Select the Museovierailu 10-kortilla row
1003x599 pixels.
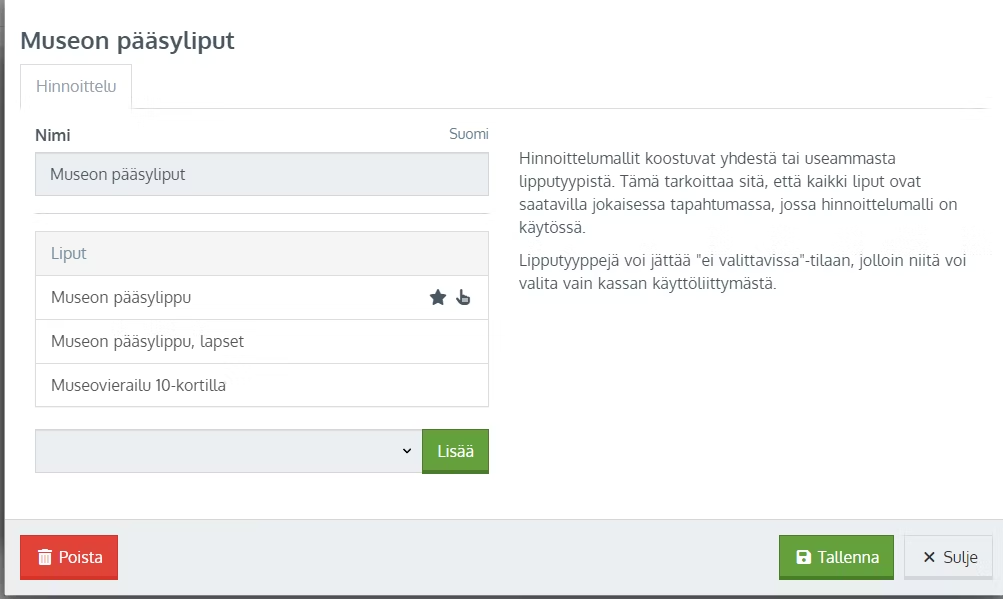[x=262, y=385]
